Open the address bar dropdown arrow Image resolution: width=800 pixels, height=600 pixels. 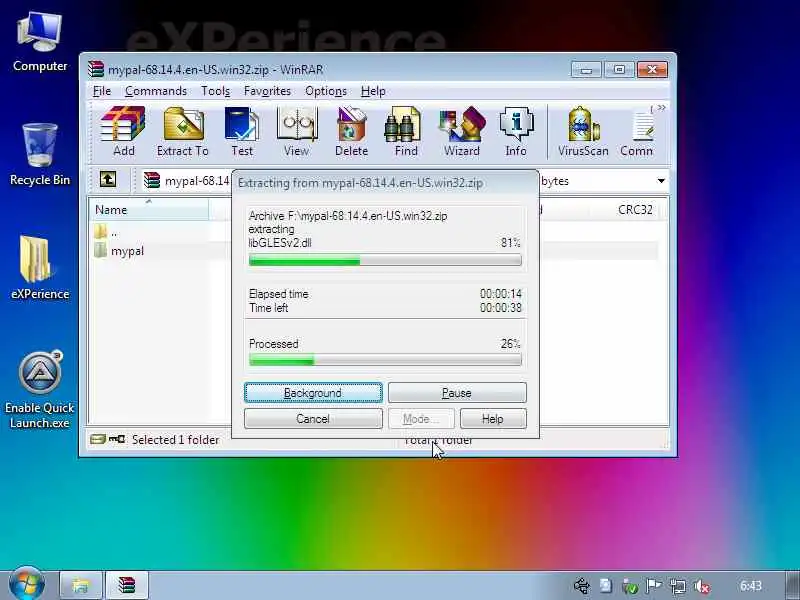[661, 181]
